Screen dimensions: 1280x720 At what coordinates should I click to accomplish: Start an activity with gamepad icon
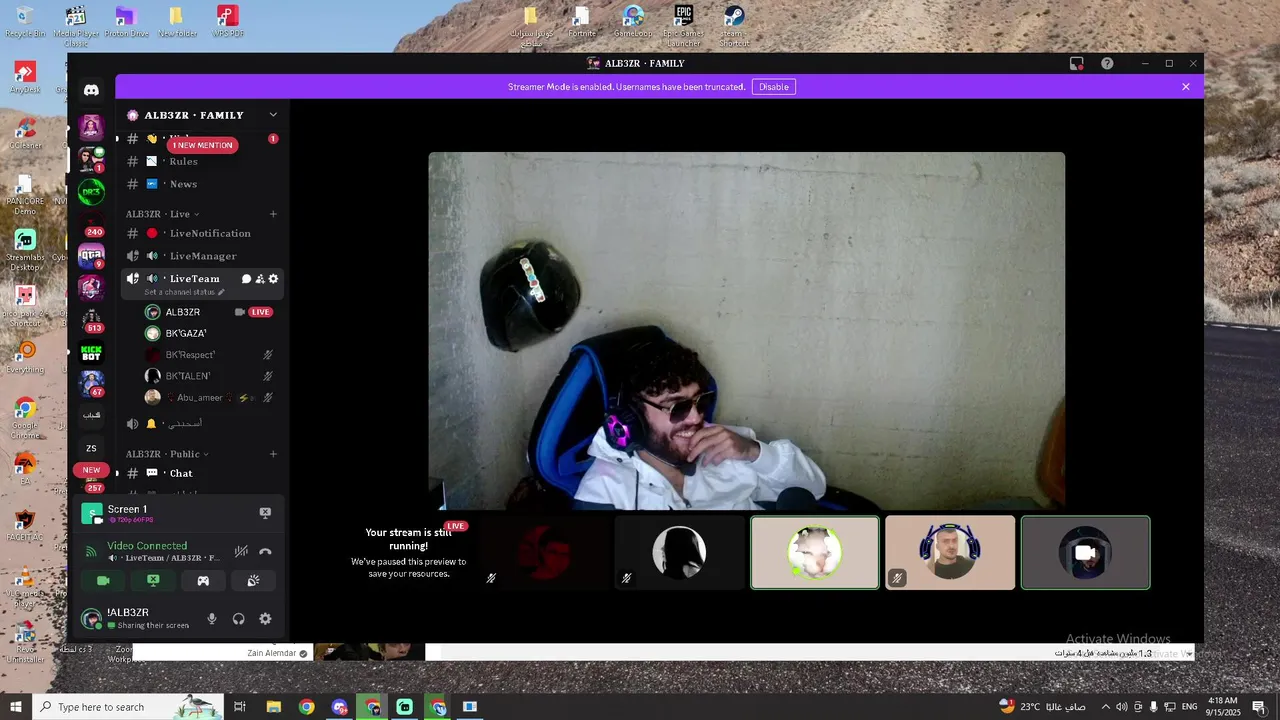coord(203,580)
